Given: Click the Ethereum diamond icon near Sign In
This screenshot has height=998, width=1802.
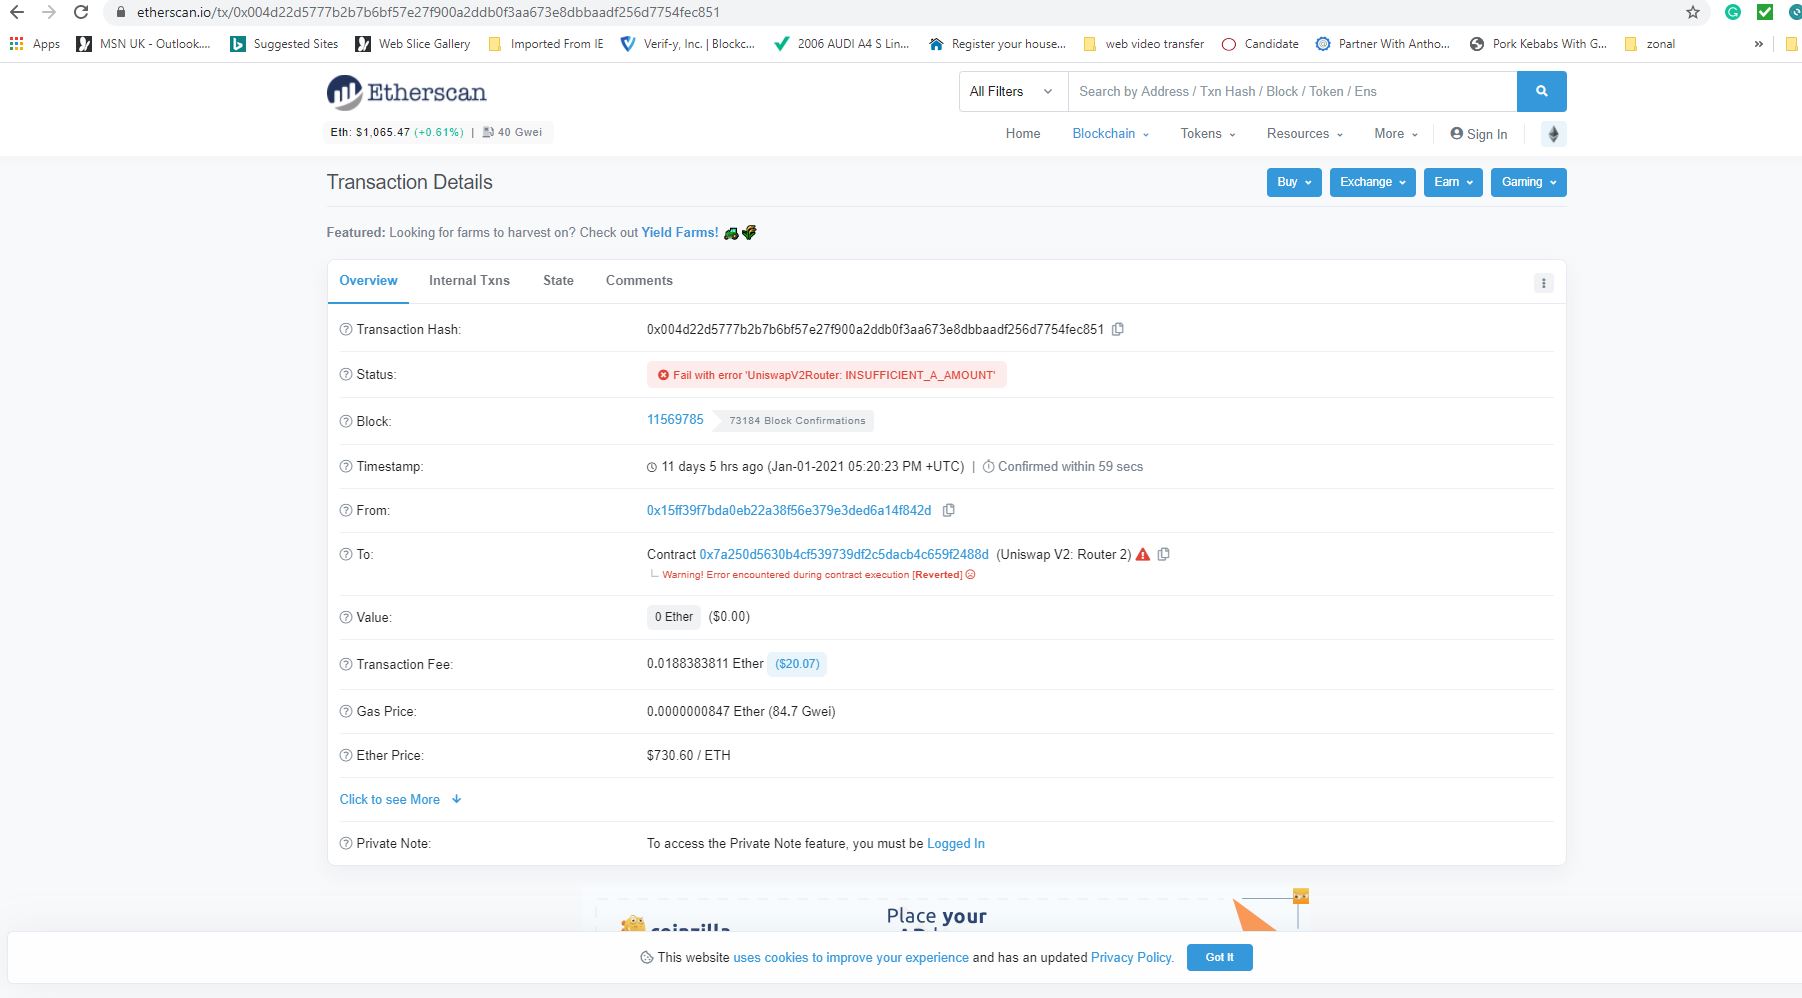Looking at the screenshot, I should coord(1552,133).
